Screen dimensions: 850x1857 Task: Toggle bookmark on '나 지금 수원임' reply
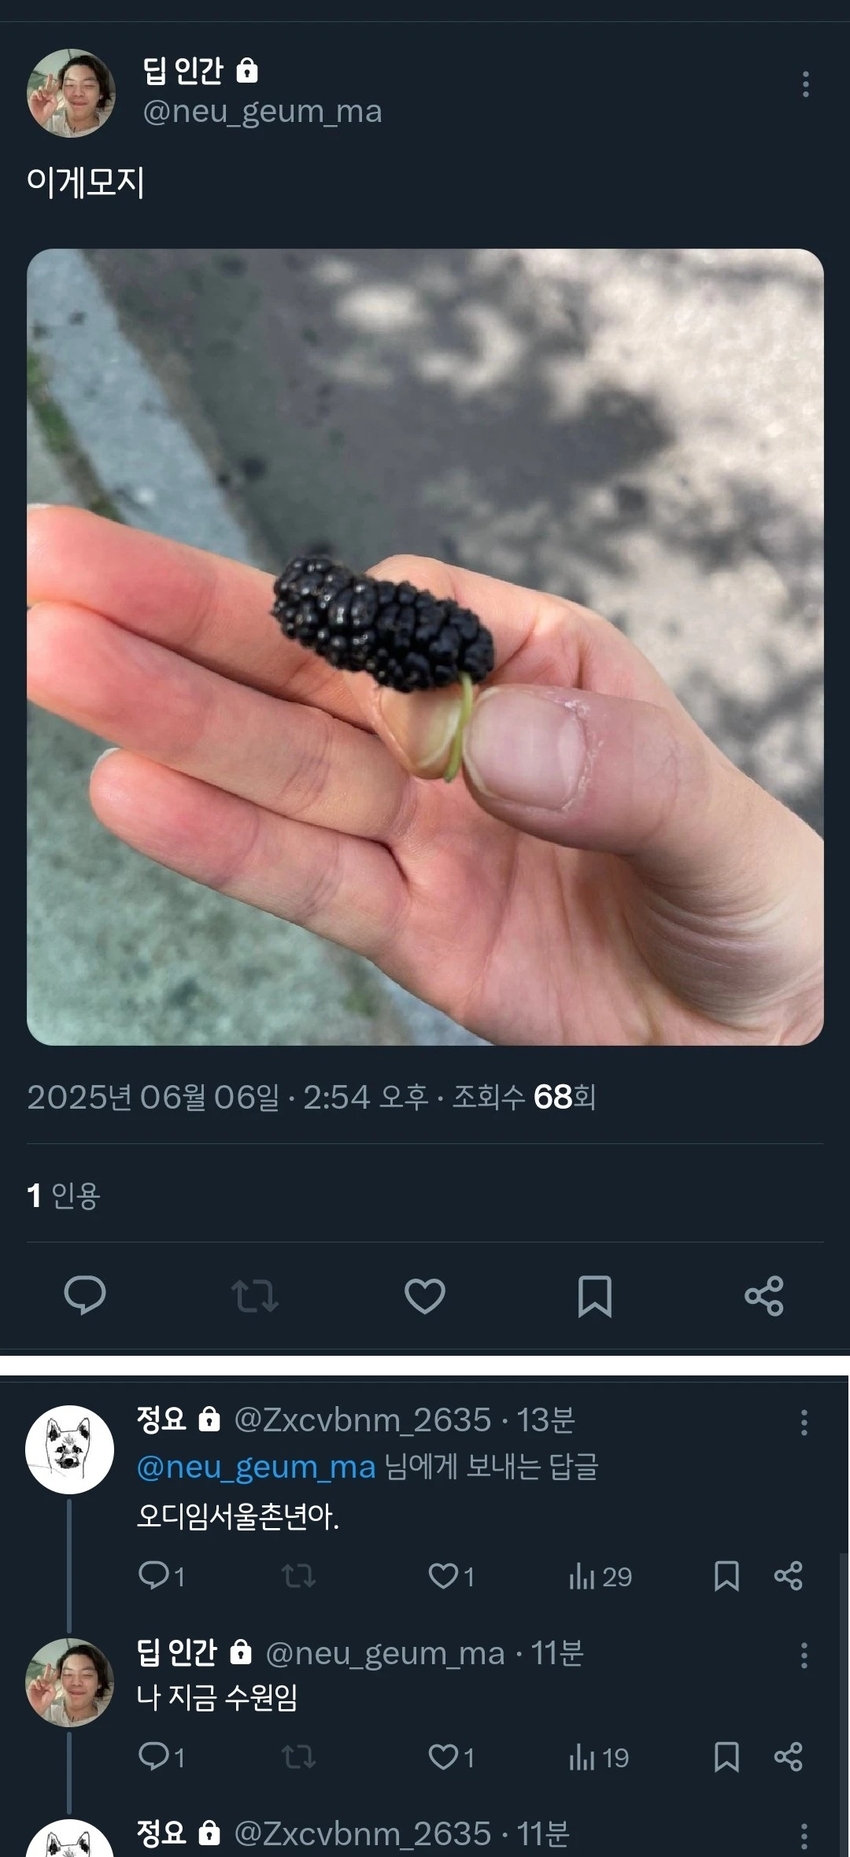coord(726,1757)
